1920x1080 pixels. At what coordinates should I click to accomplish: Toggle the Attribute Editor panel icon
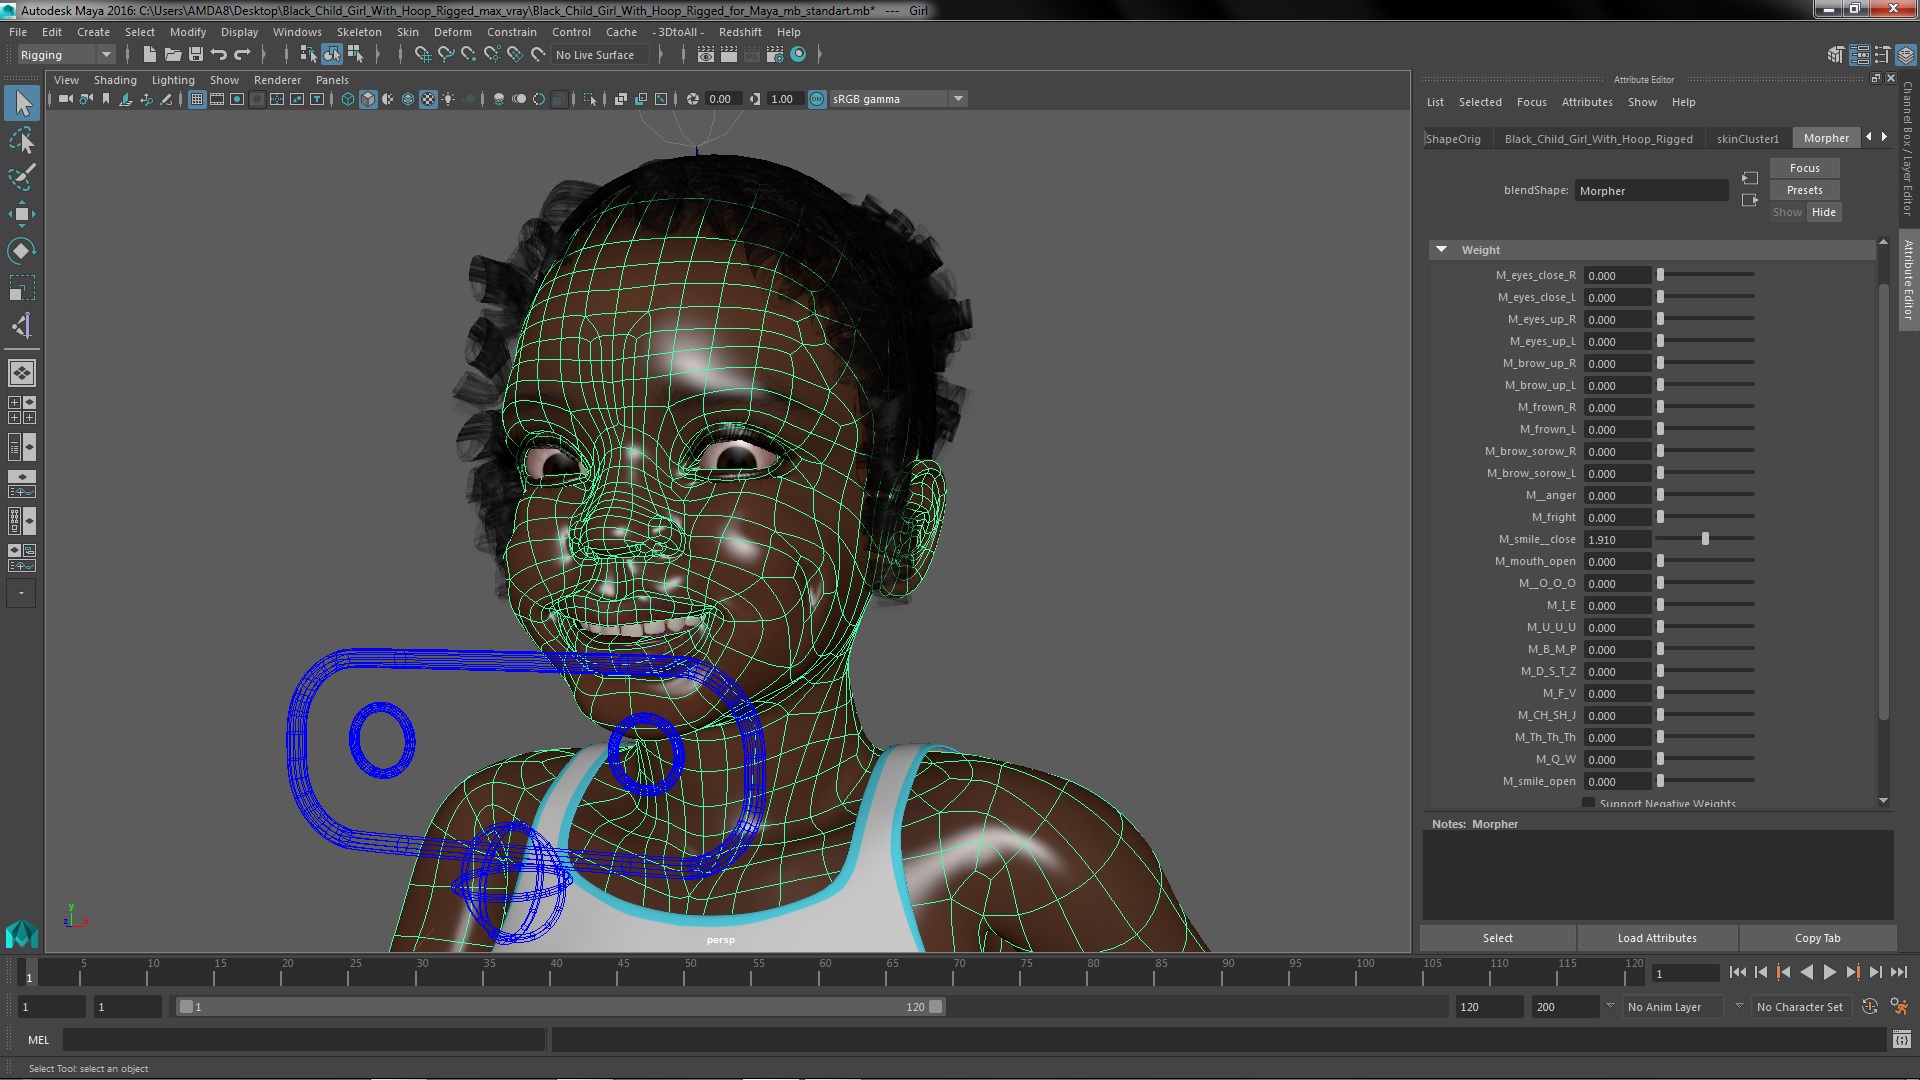click(x=1859, y=55)
